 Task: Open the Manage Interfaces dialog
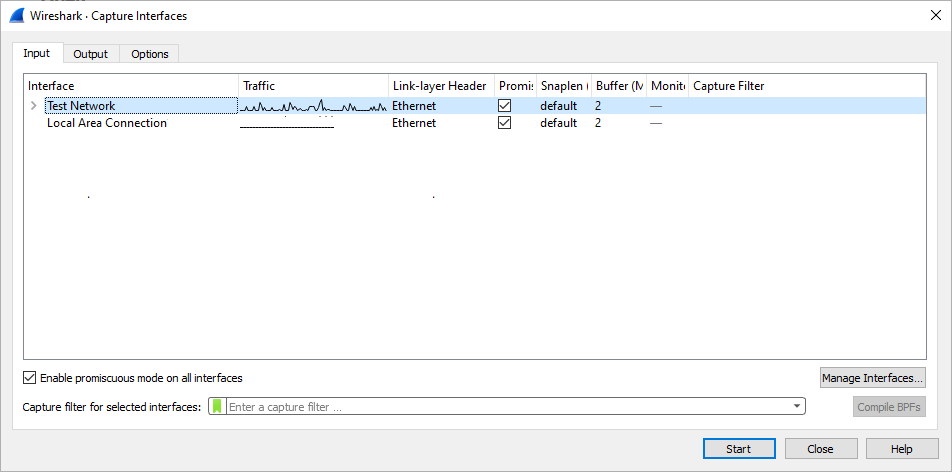(872, 378)
